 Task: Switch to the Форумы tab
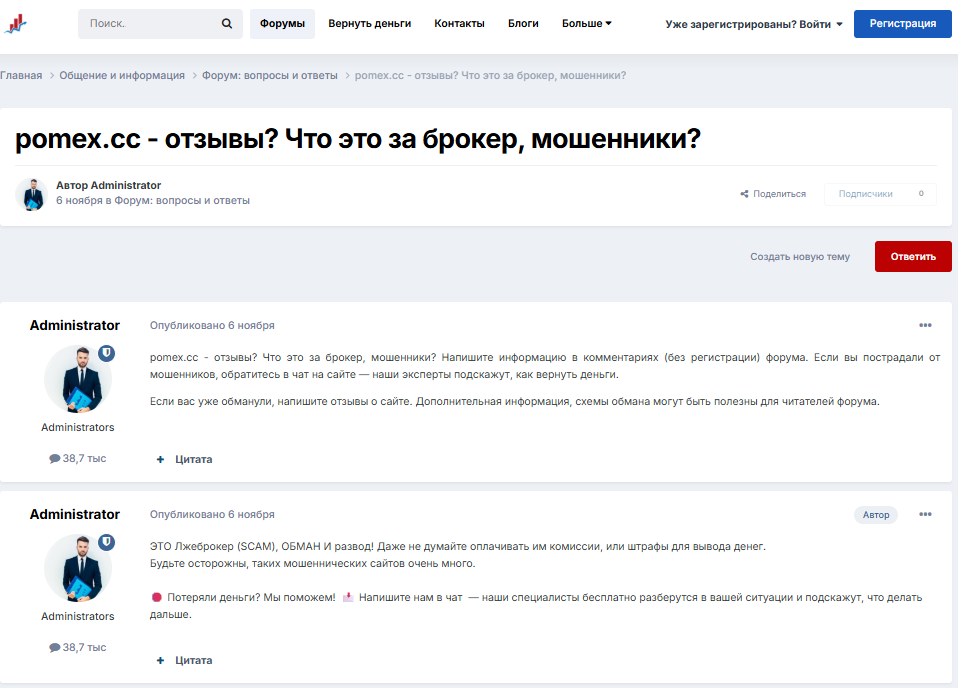(x=282, y=22)
